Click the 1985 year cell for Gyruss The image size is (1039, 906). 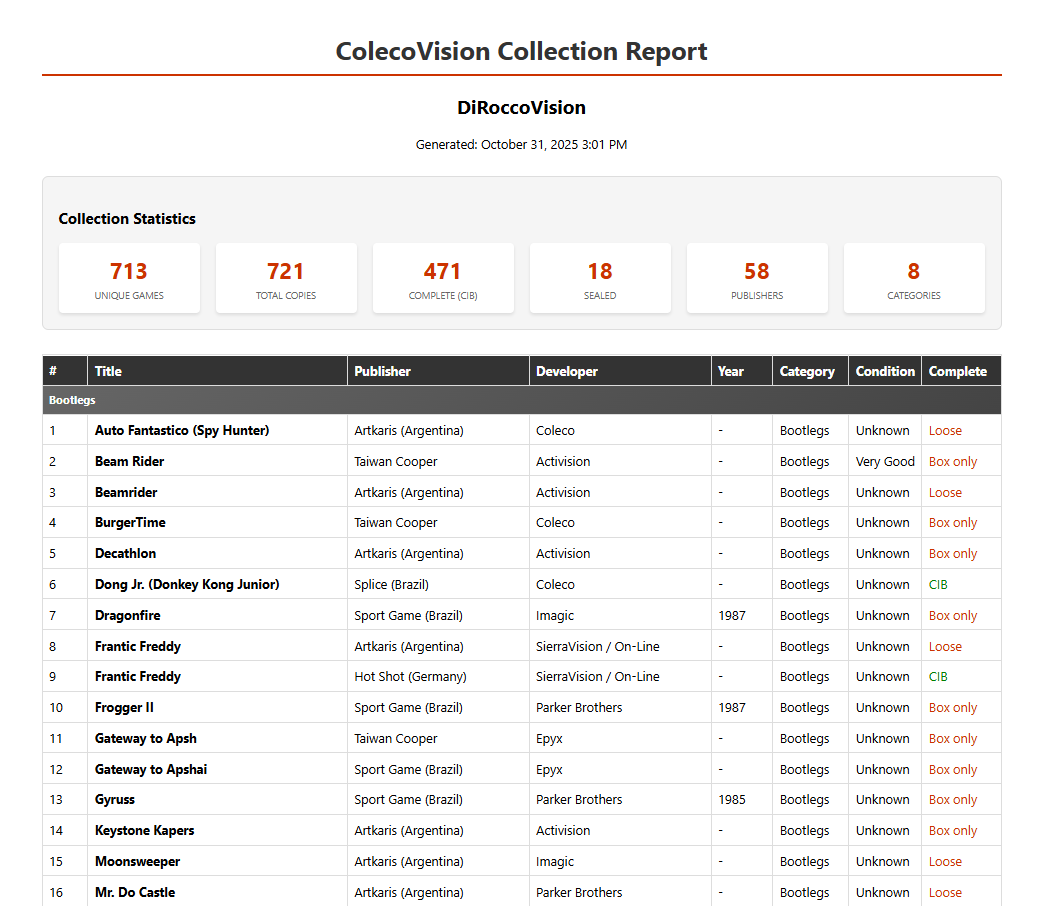click(x=732, y=800)
